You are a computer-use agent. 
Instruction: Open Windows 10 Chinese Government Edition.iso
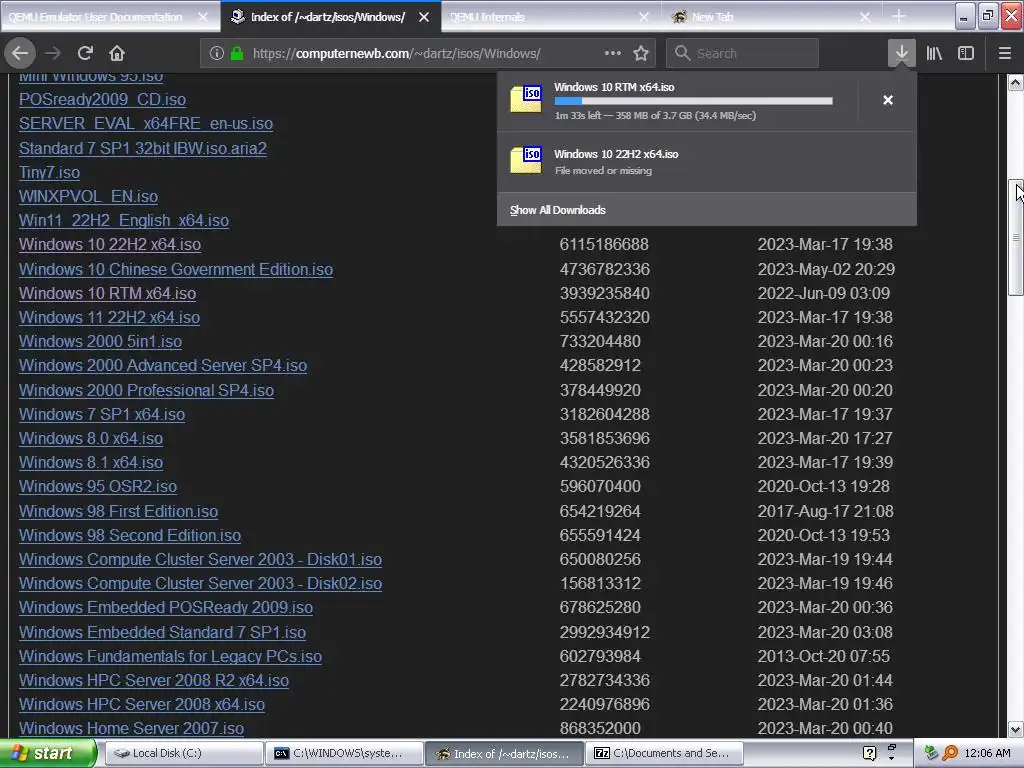(x=176, y=269)
